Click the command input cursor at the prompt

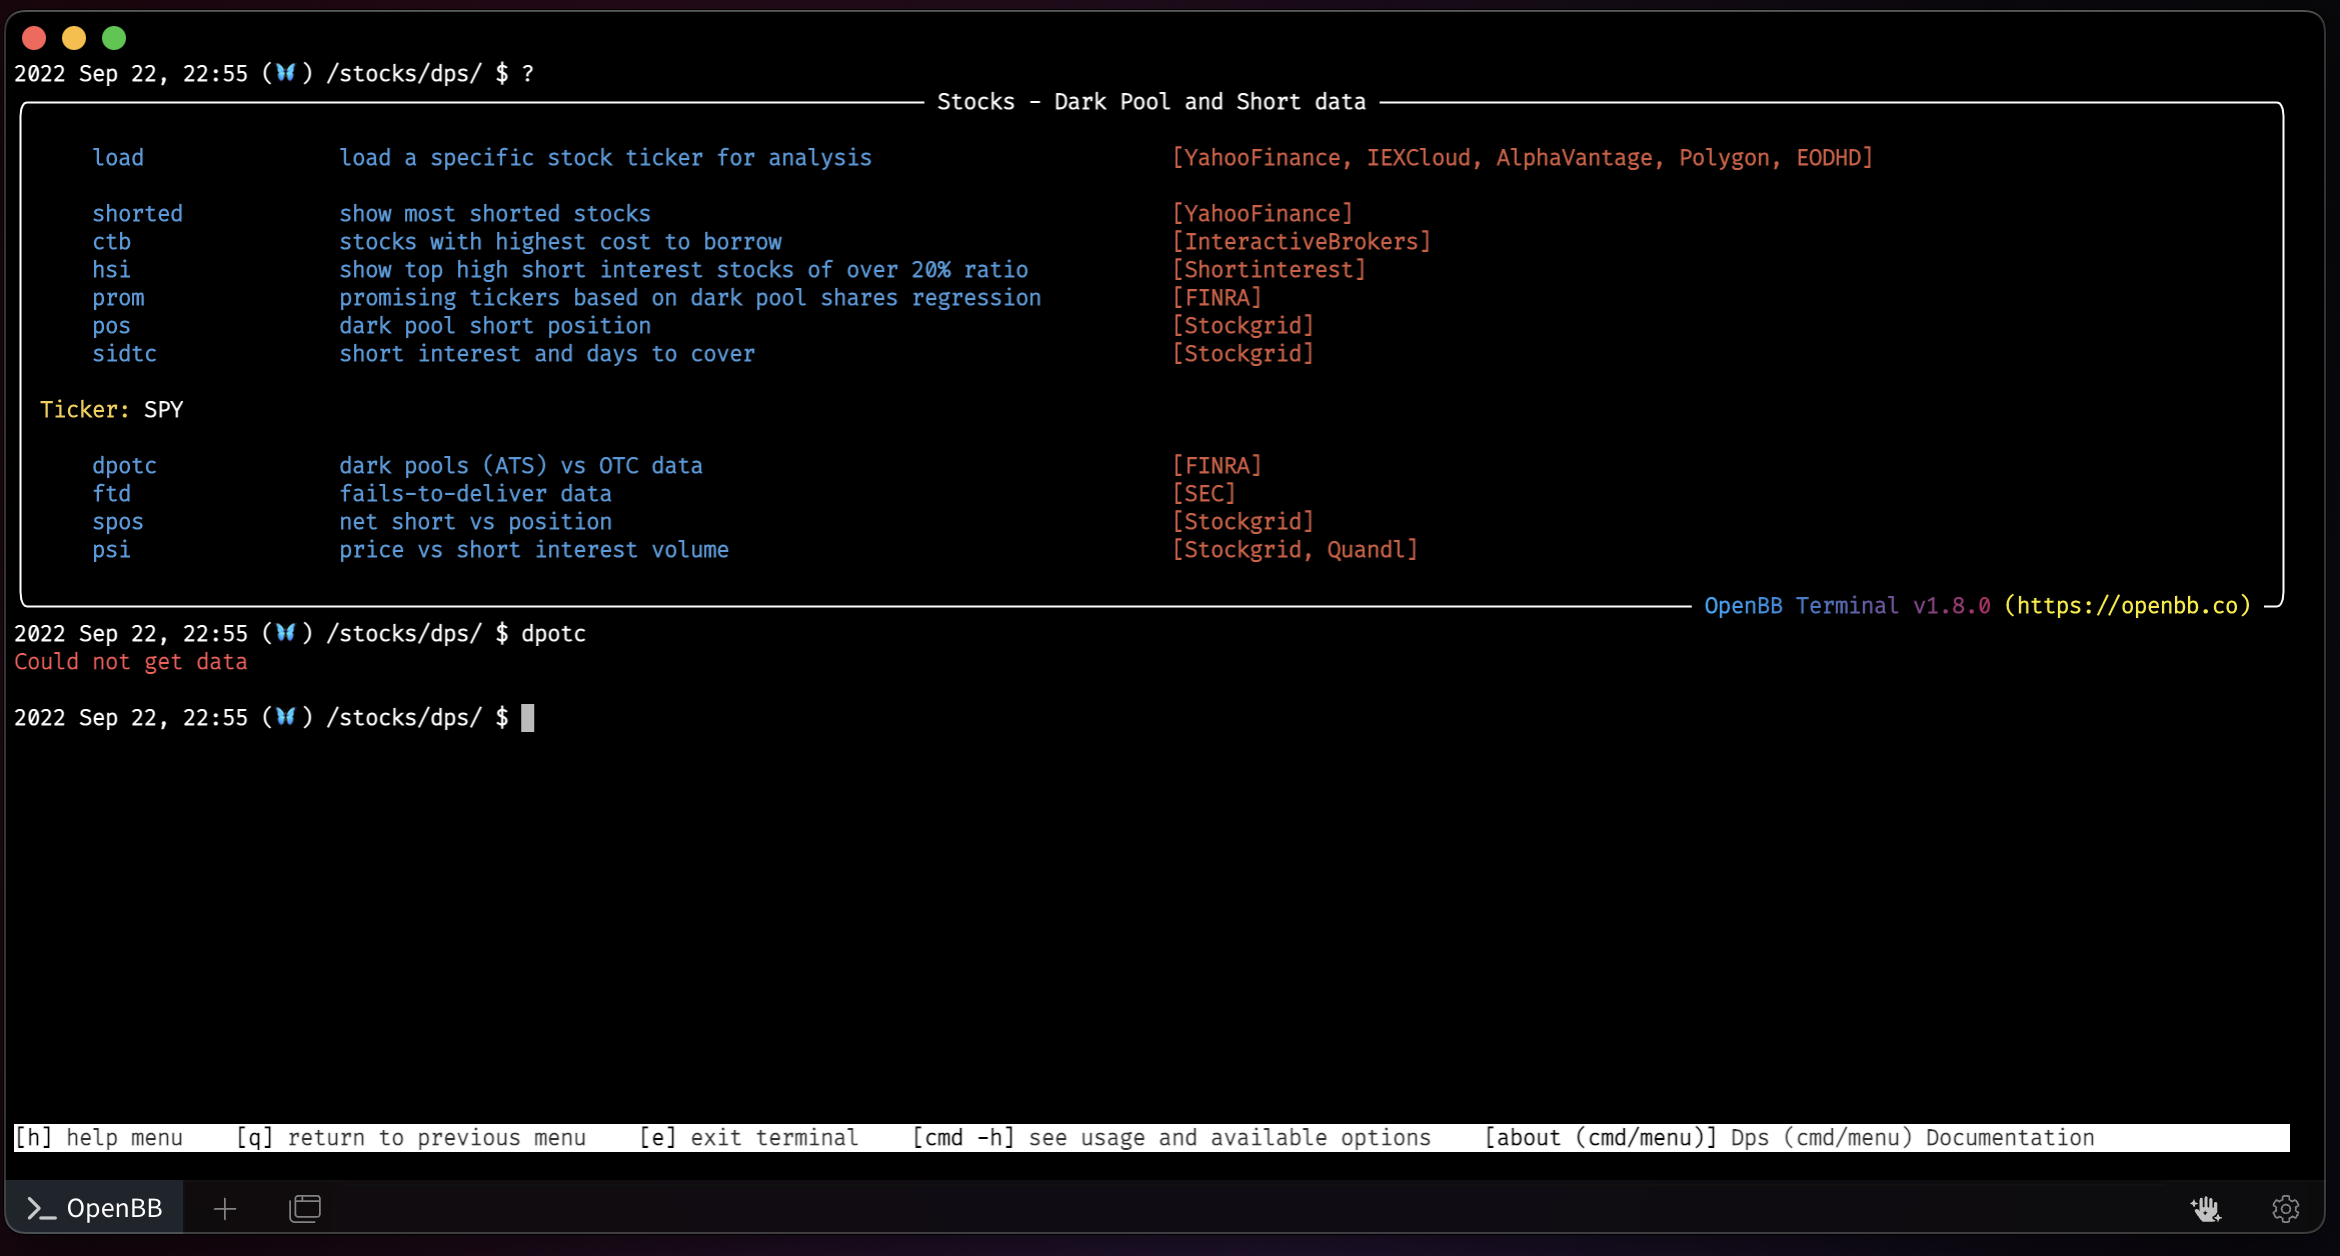[529, 717]
